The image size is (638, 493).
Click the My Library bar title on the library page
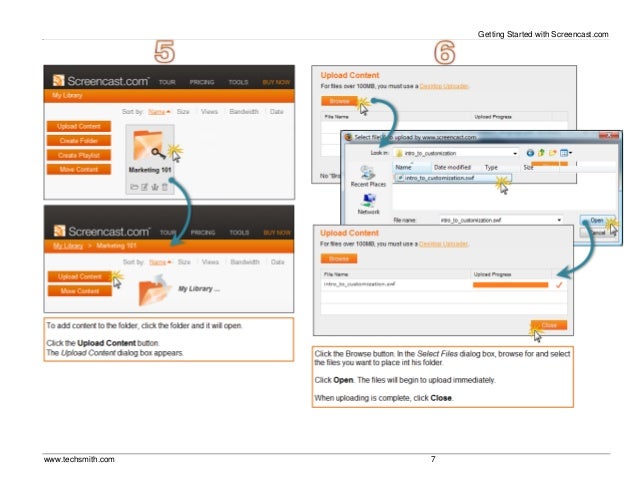click(67, 95)
